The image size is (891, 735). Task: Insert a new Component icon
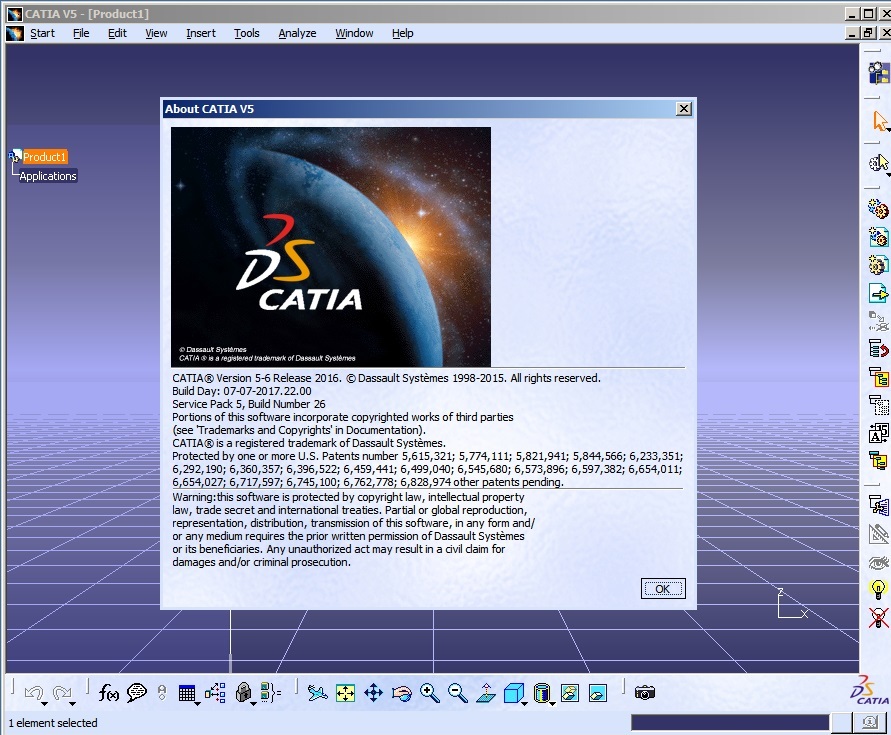(x=878, y=209)
